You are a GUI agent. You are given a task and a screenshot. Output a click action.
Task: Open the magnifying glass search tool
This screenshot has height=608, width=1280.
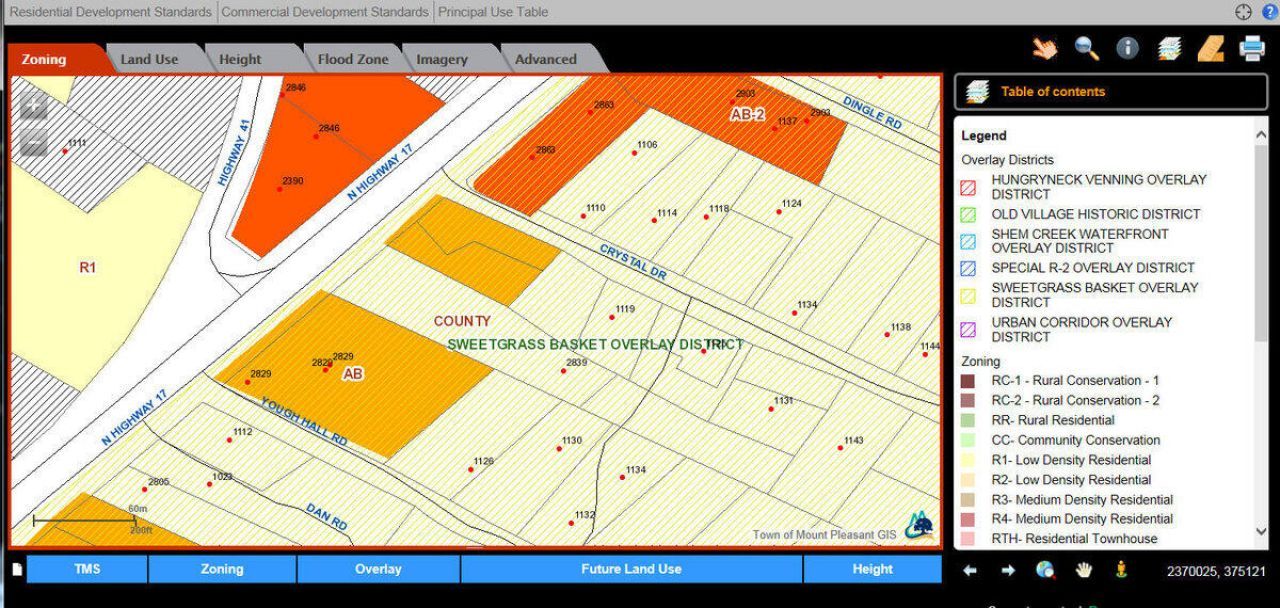pyautogui.click(x=1087, y=48)
